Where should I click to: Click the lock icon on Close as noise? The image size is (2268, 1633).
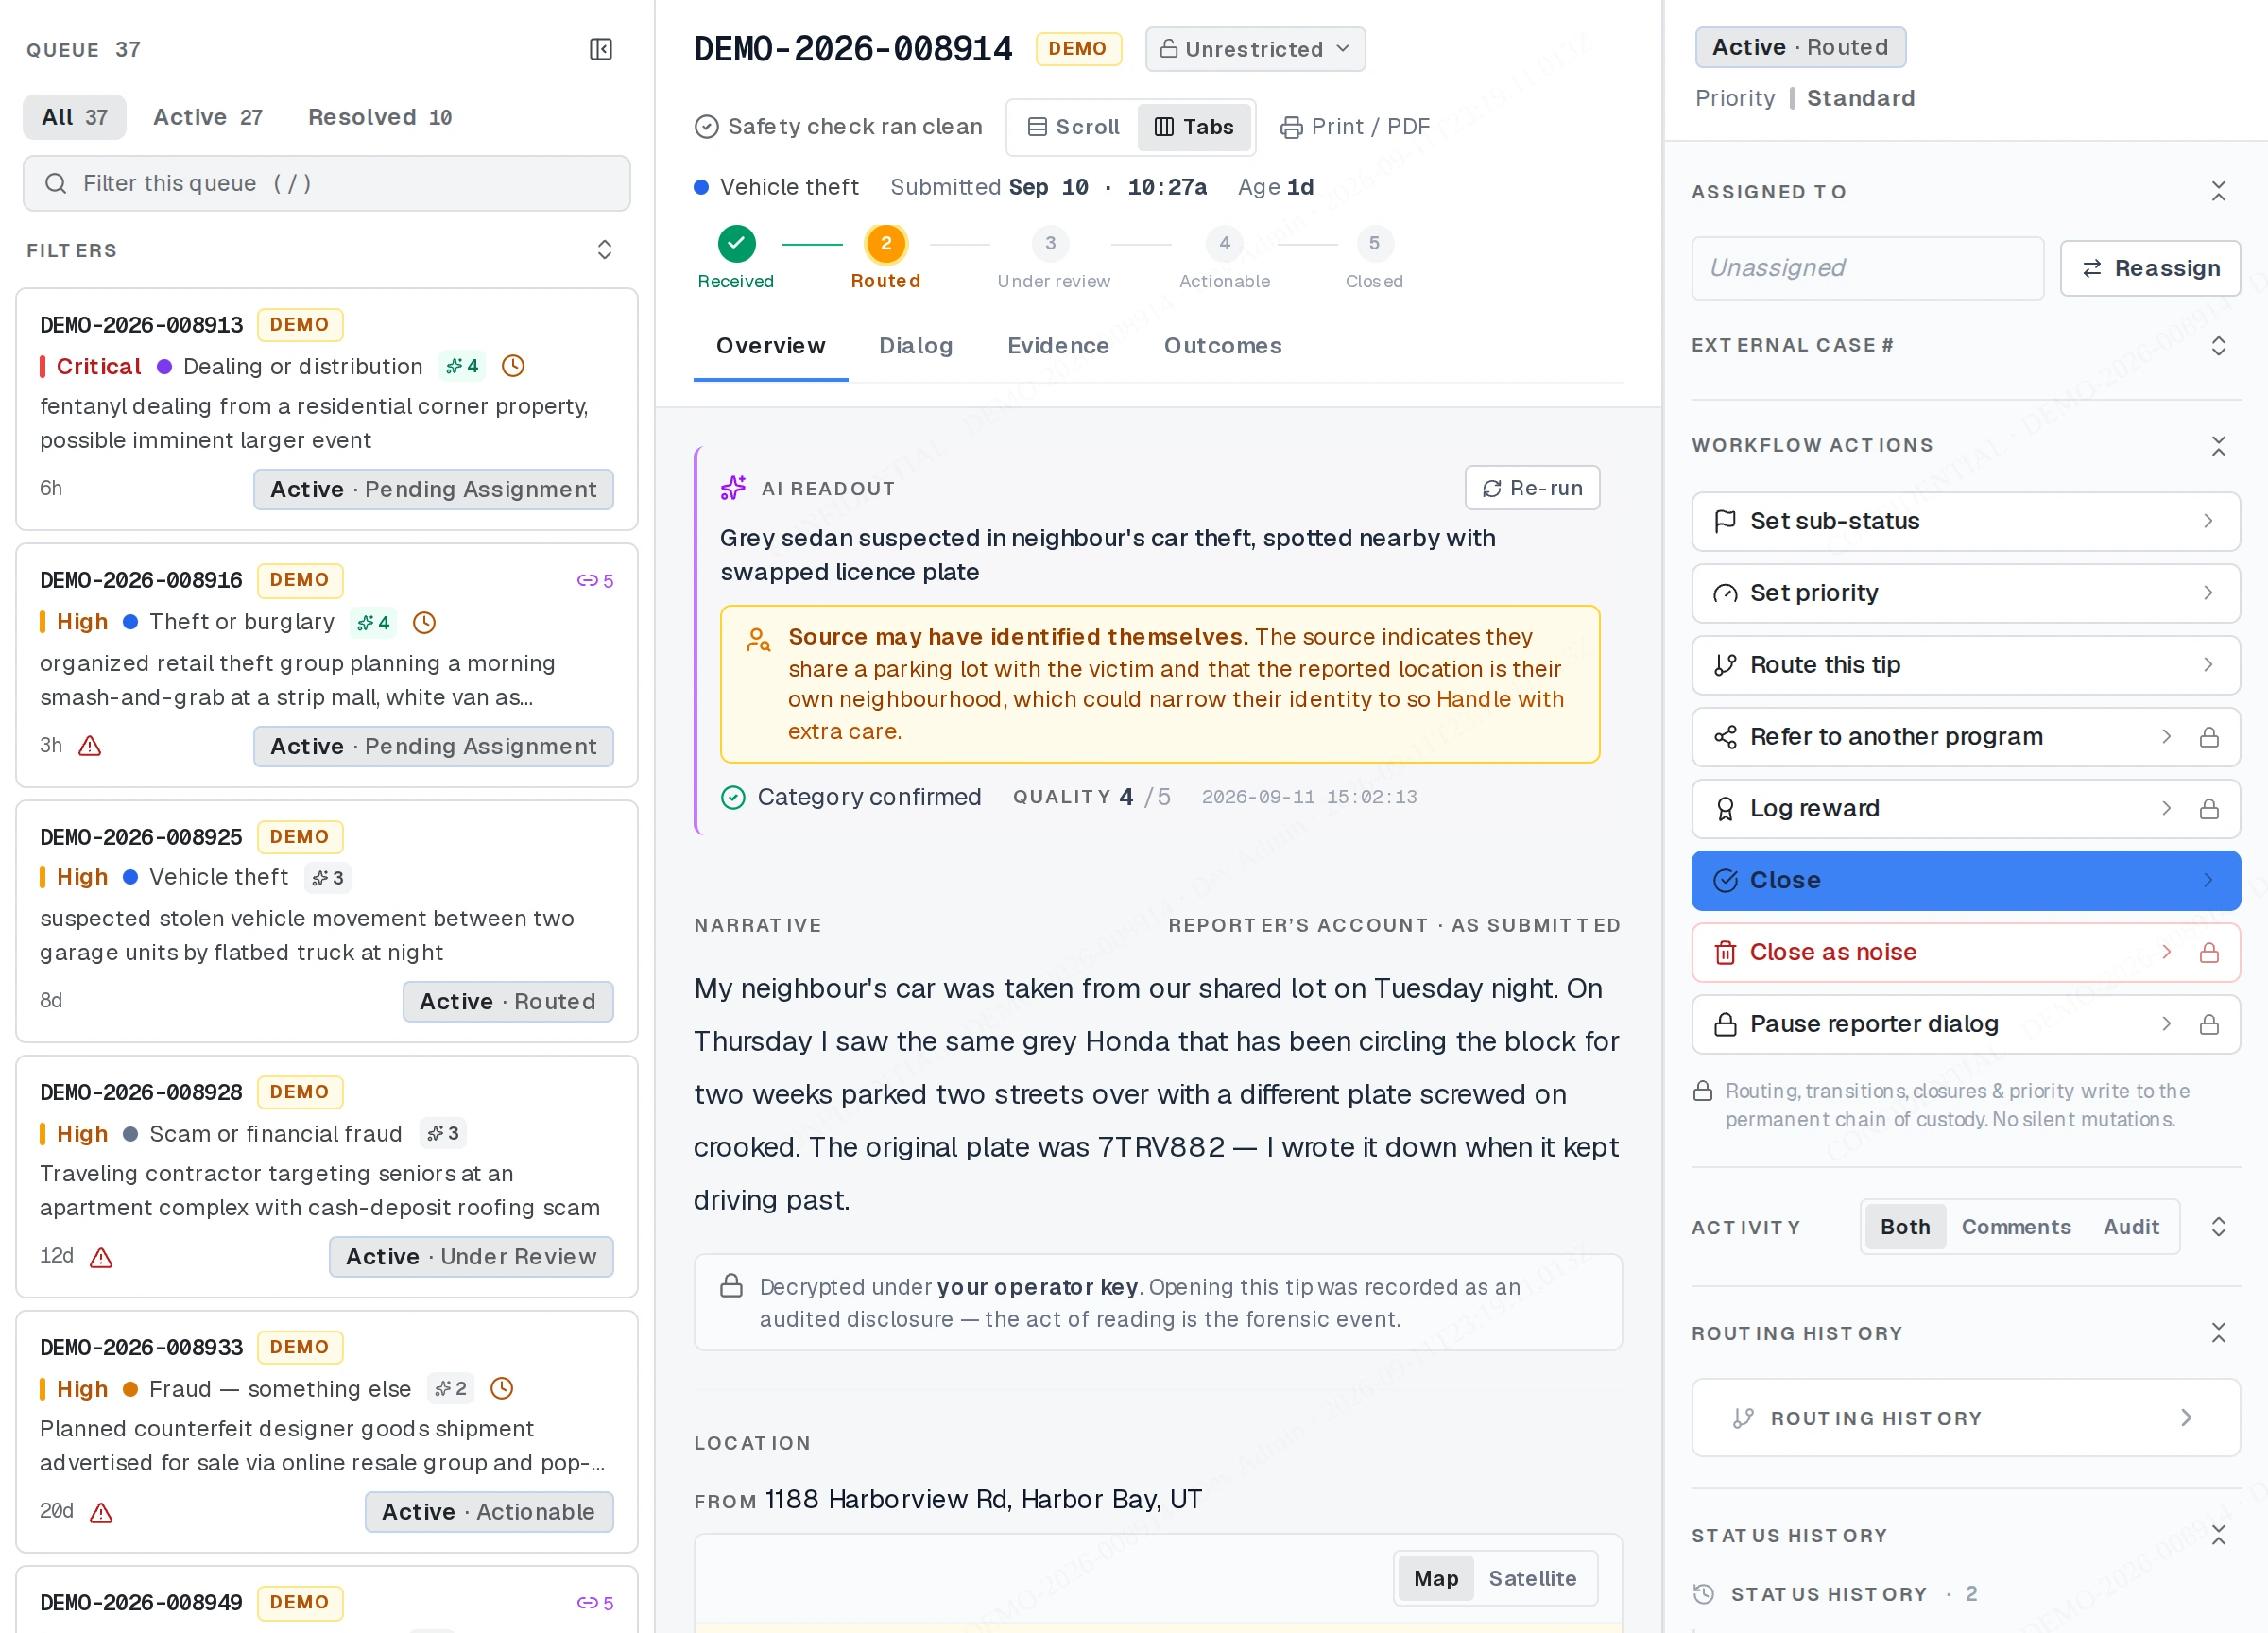pyautogui.click(x=2209, y=953)
